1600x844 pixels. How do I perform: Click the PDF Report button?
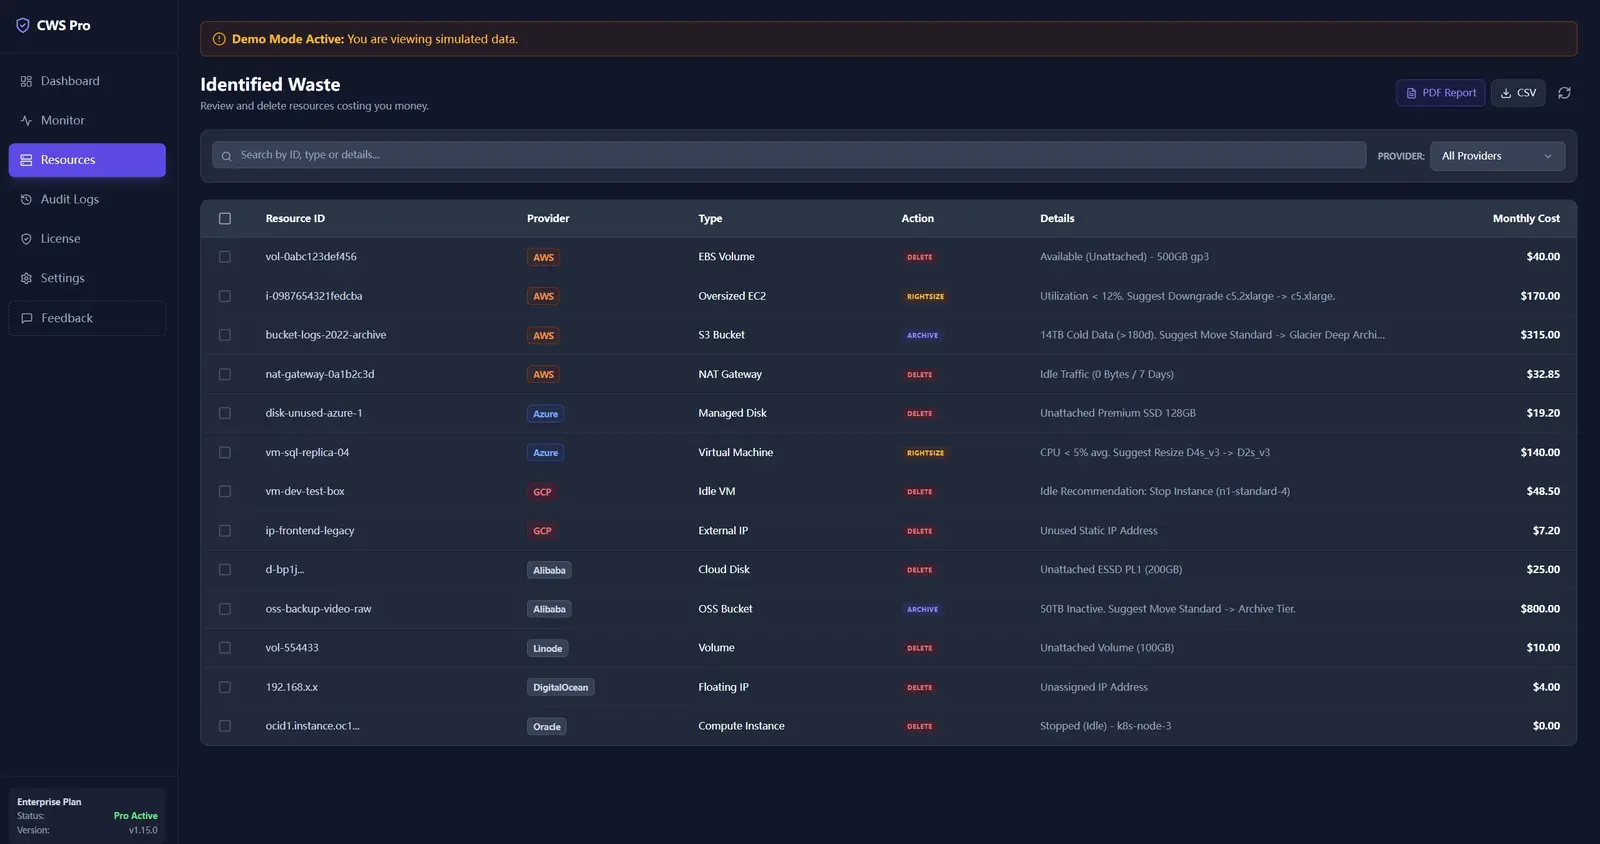click(1440, 93)
